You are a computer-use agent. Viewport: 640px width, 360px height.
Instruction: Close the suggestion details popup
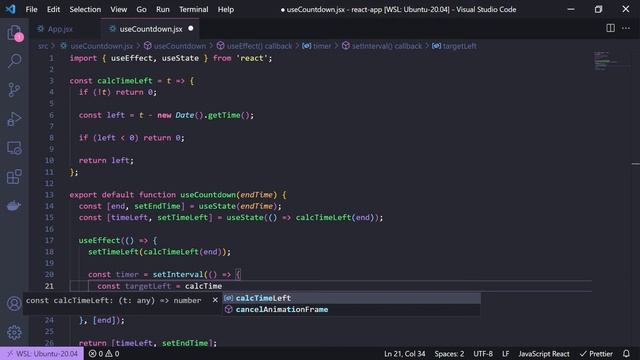tap(215, 300)
